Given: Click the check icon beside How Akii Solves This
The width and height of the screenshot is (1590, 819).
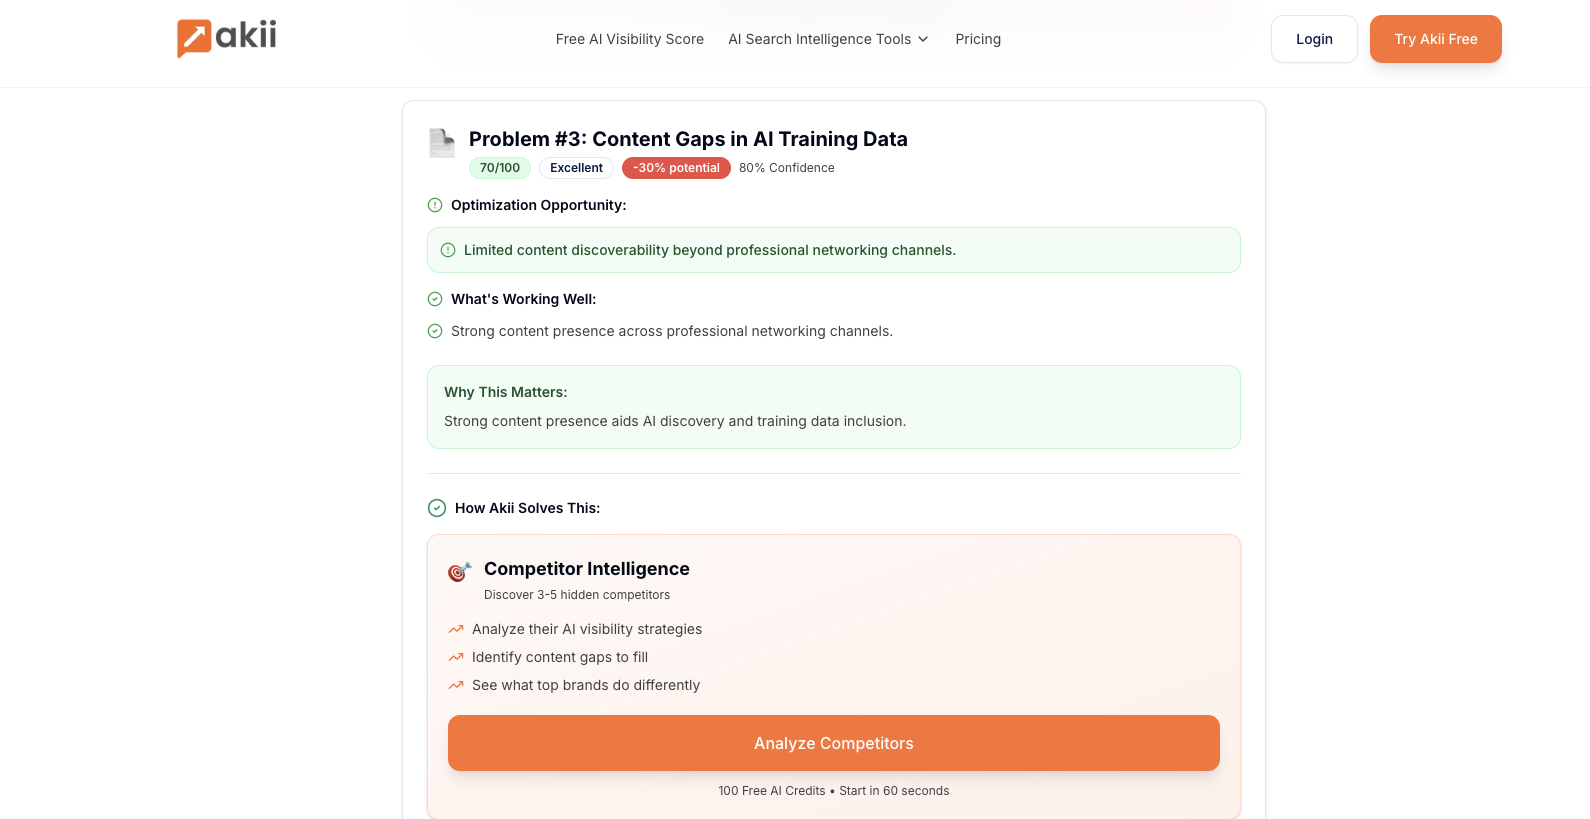Looking at the screenshot, I should pyautogui.click(x=437, y=508).
